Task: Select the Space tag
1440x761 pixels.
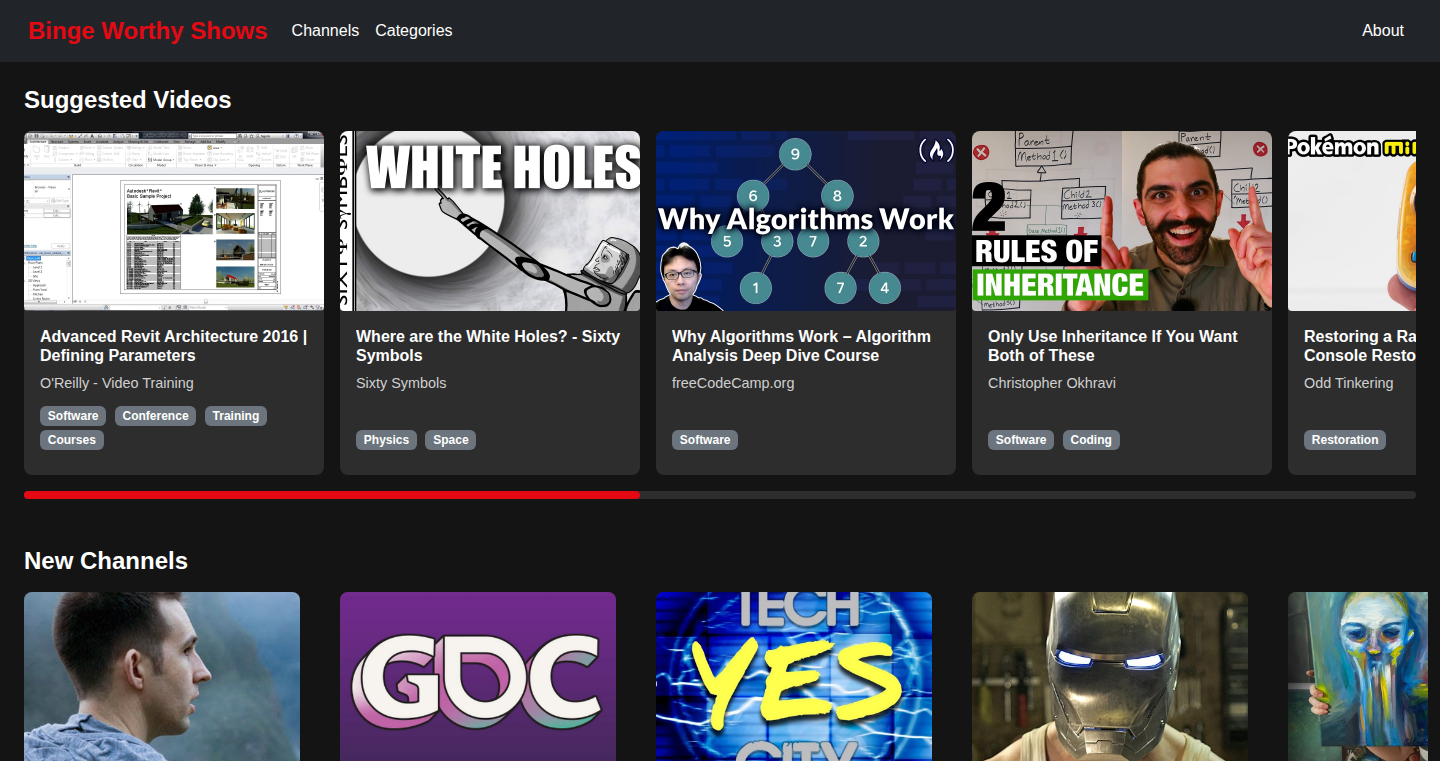Action: point(451,440)
